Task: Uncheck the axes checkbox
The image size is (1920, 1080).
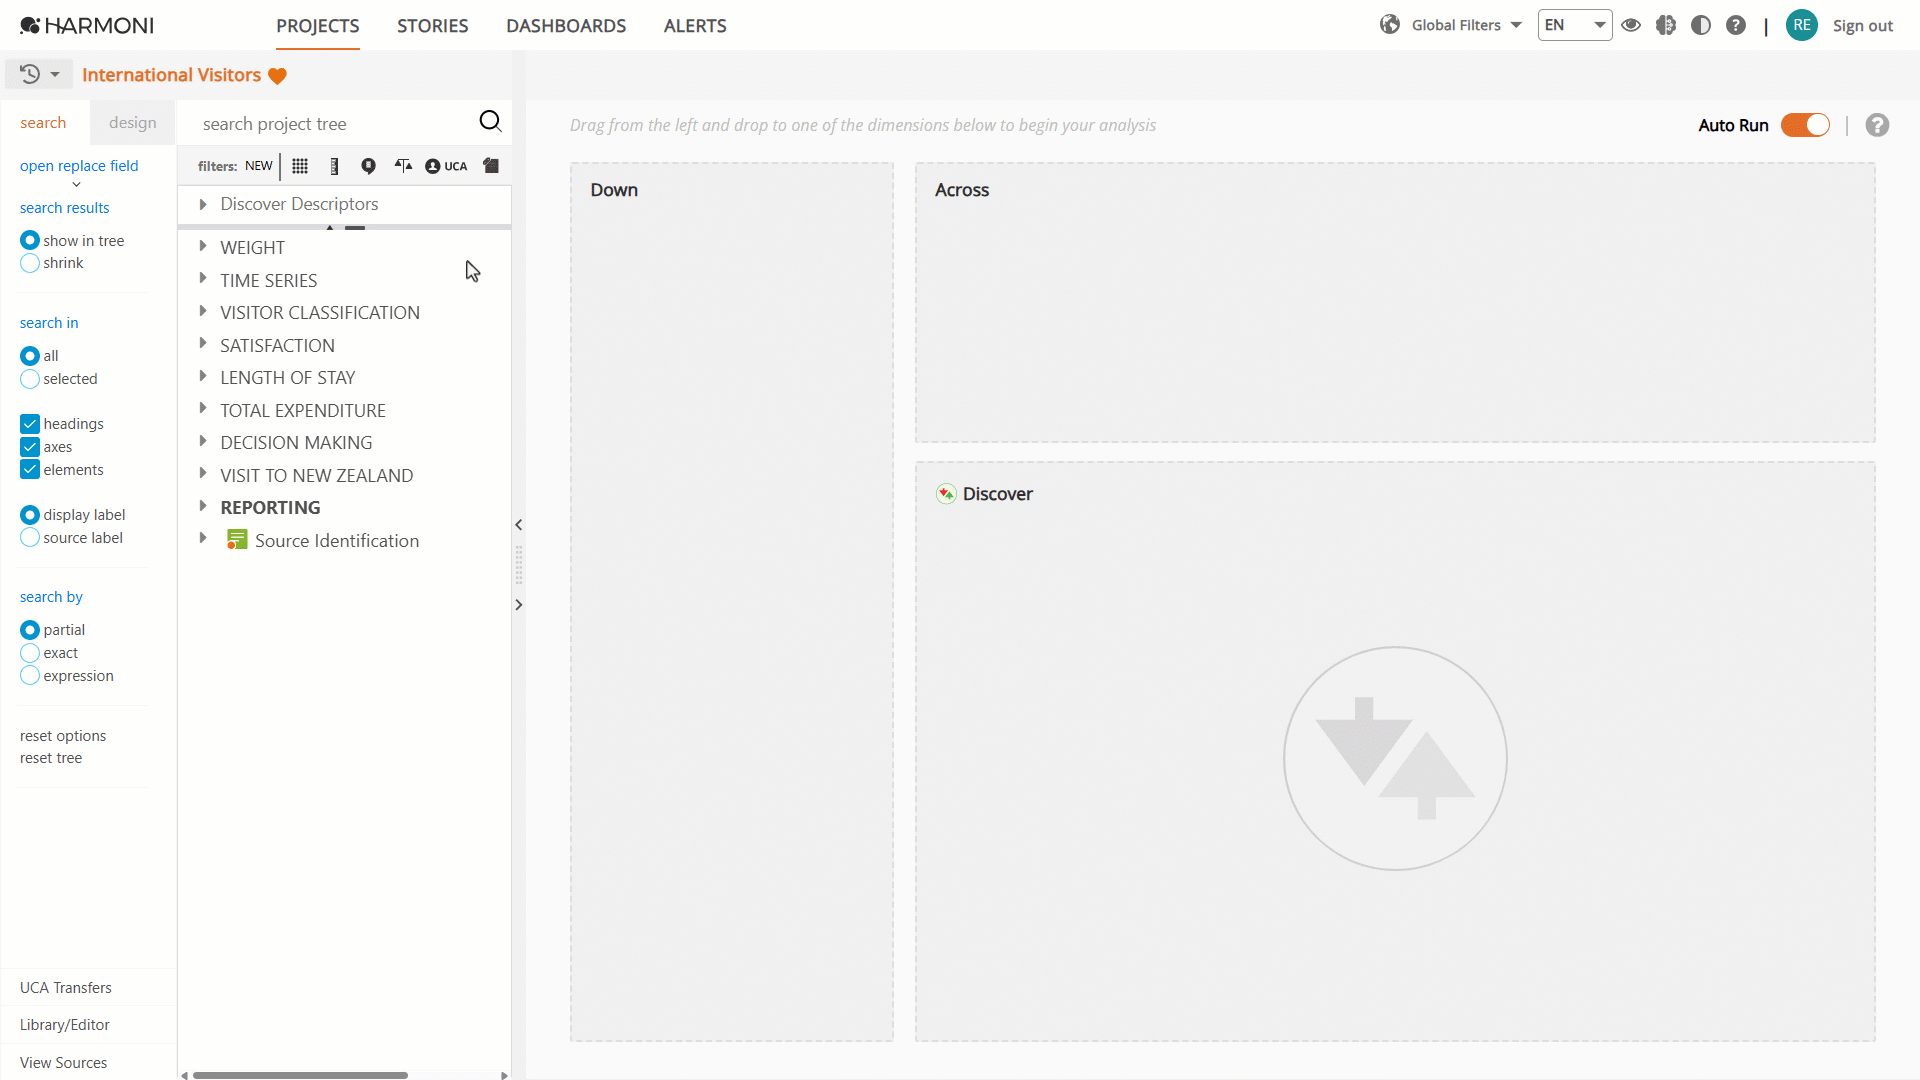Action: [30, 447]
